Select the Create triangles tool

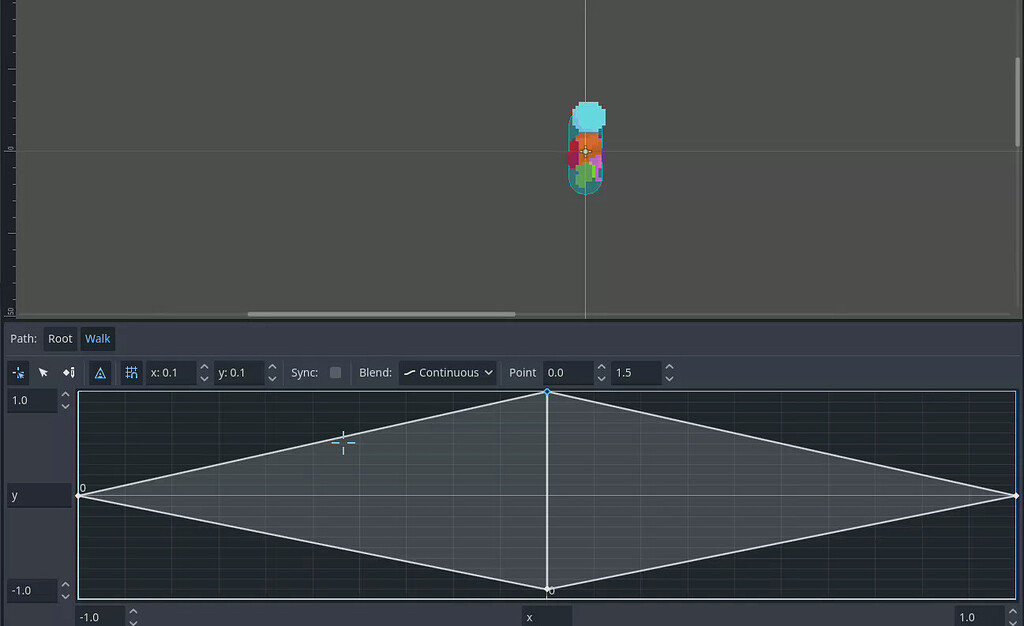pos(100,372)
